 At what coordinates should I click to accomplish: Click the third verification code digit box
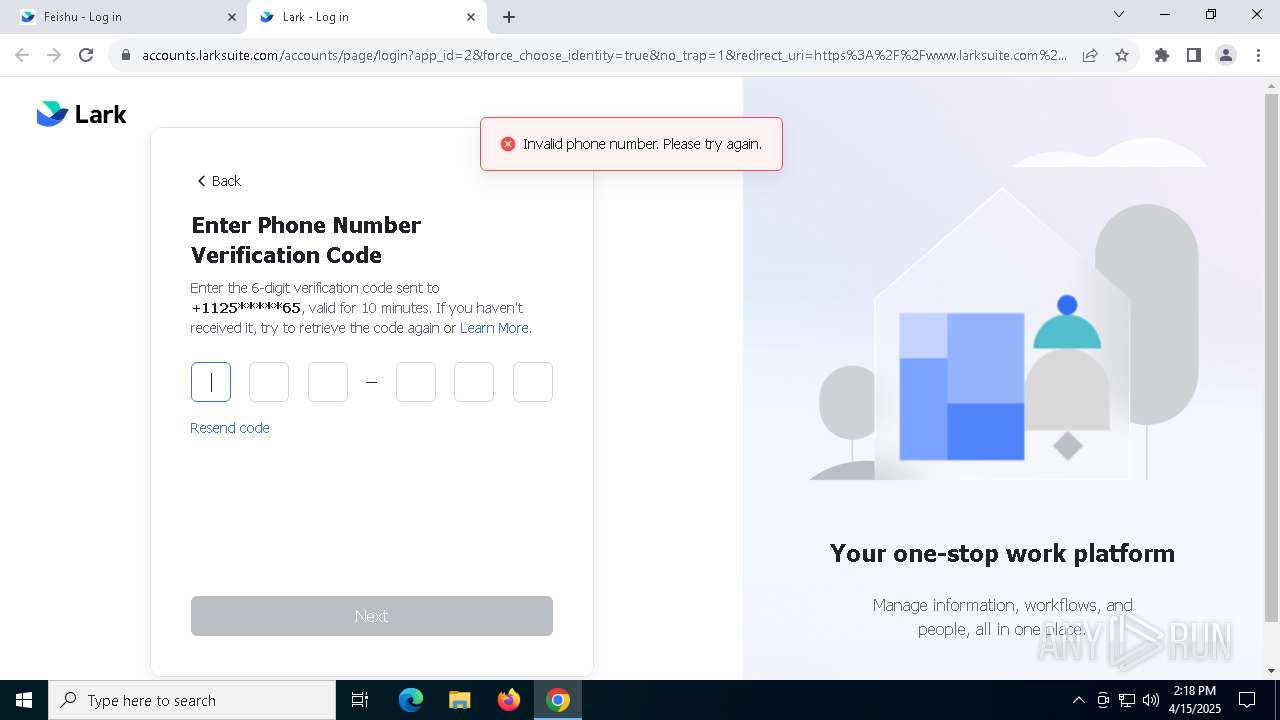(x=328, y=382)
